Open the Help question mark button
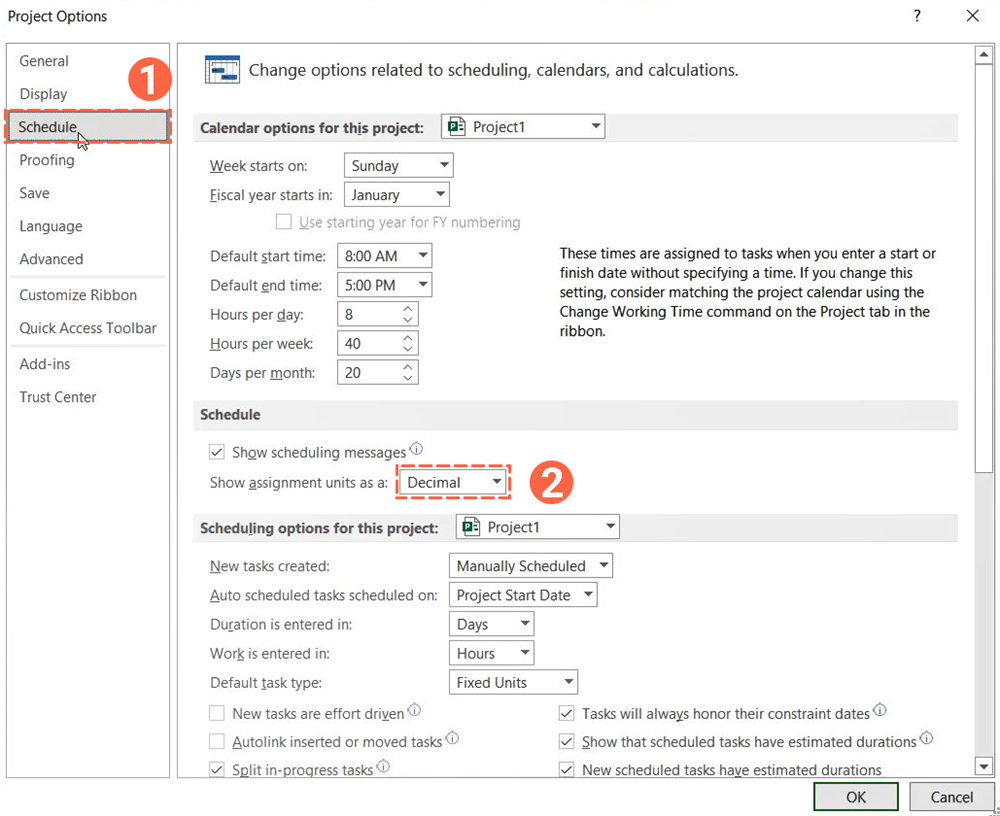Image resolution: width=1000 pixels, height=816 pixels. (x=917, y=16)
